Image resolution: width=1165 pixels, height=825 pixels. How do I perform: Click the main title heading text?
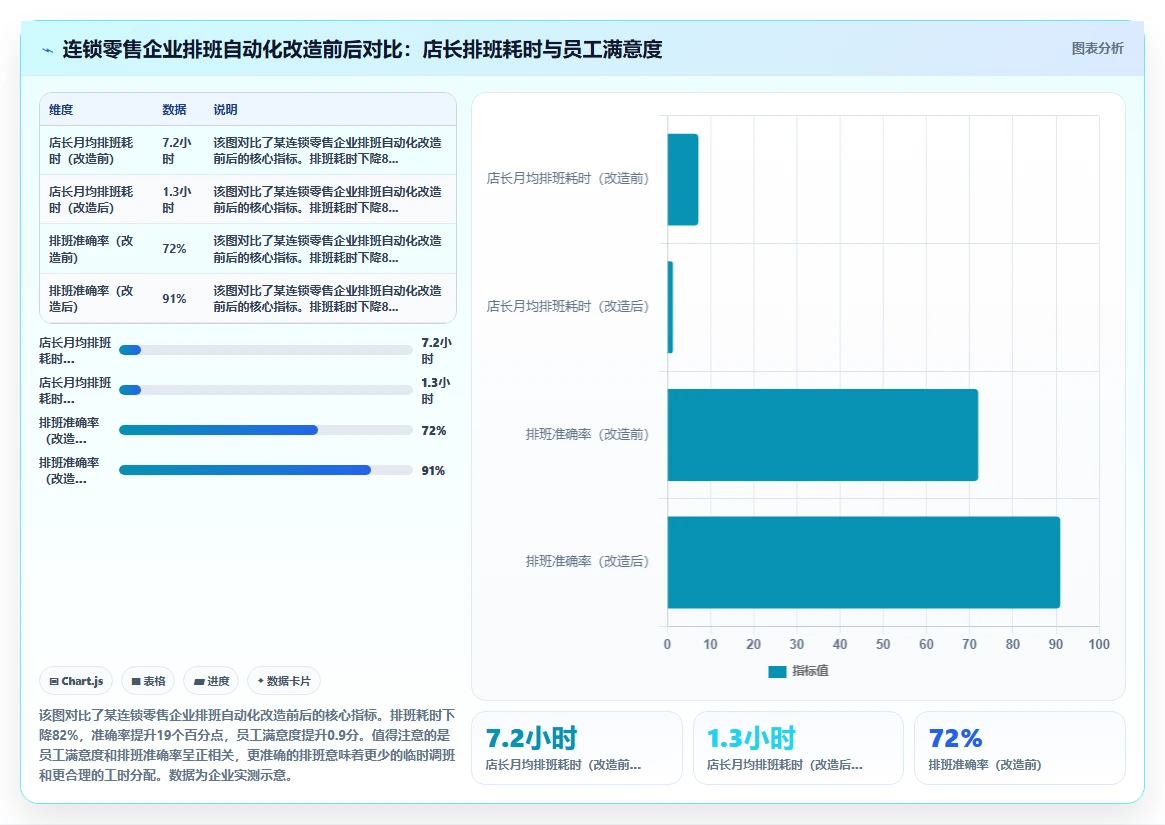coord(362,50)
